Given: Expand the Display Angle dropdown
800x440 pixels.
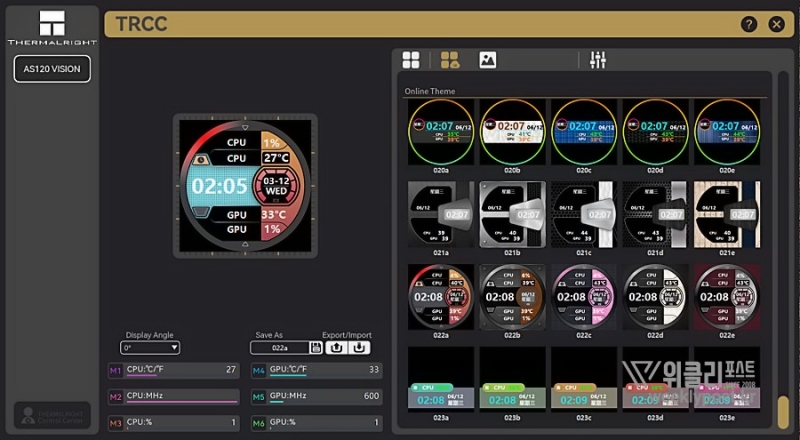Looking at the screenshot, I should [150, 348].
